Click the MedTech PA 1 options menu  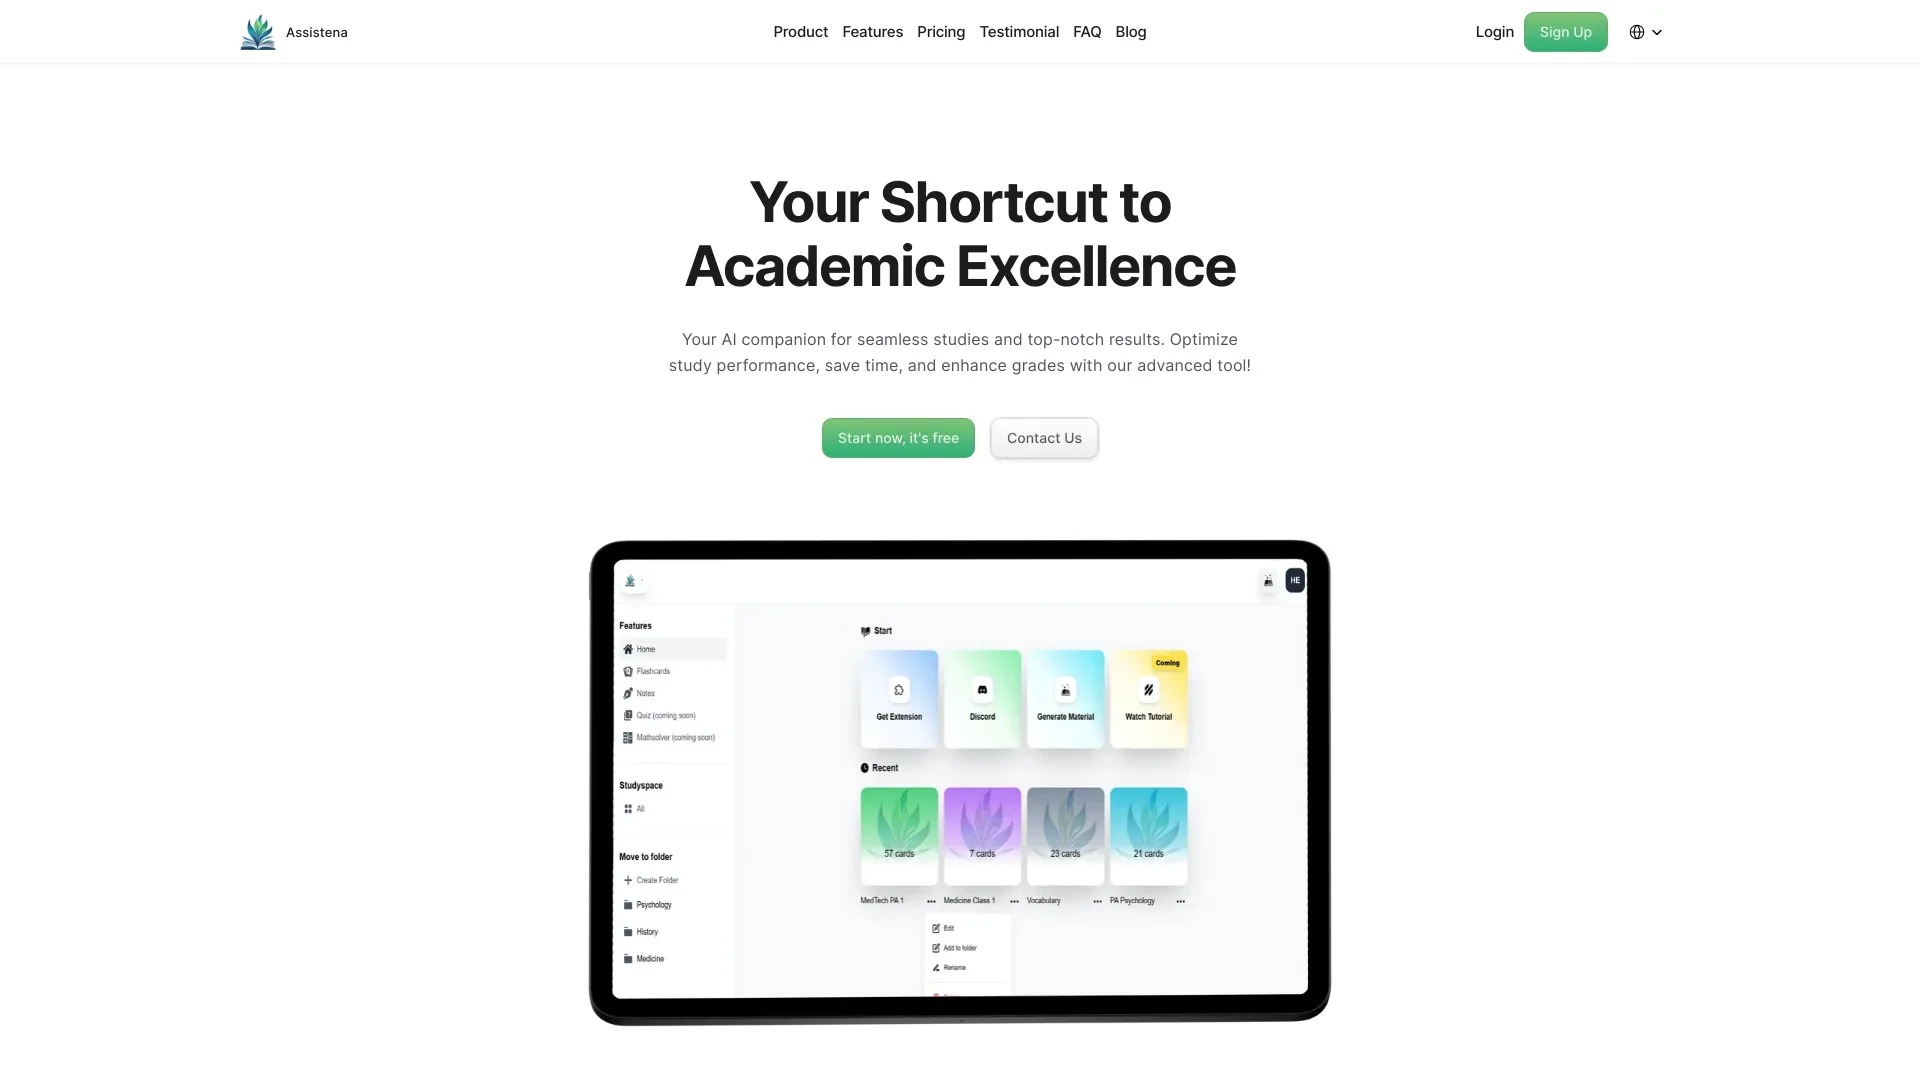point(931,901)
